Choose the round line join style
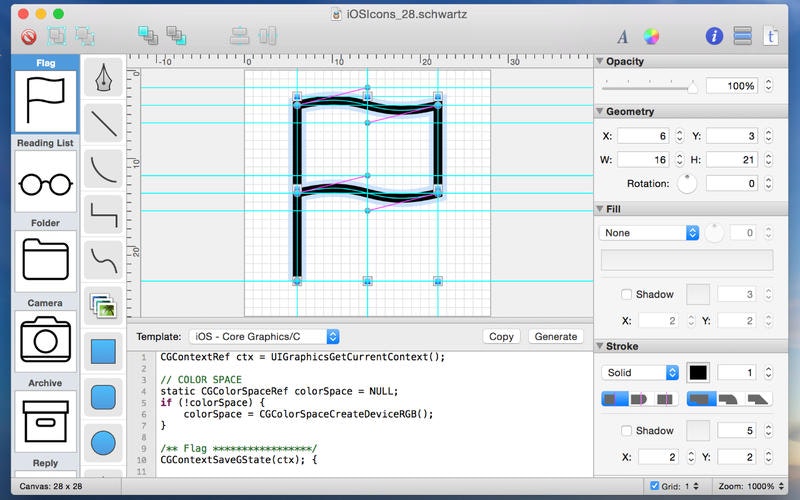Image resolution: width=800 pixels, height=500 pixels. [x=729, y=399]
